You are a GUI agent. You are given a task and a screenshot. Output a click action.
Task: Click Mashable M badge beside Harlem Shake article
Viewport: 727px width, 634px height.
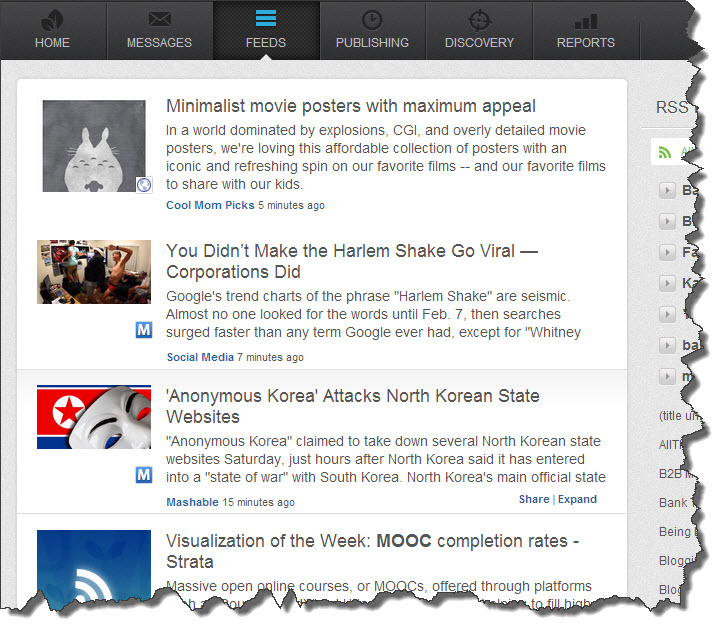[x=144, y=330]
